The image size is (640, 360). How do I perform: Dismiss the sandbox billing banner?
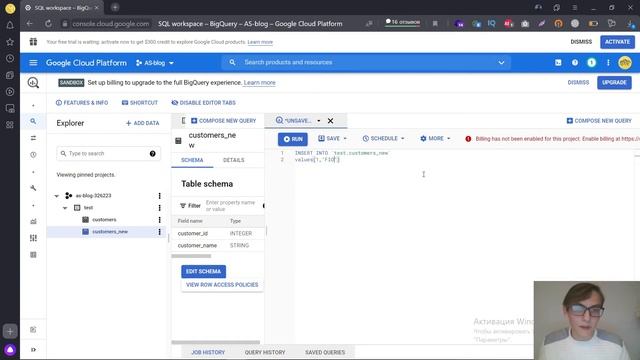point(578,82)
